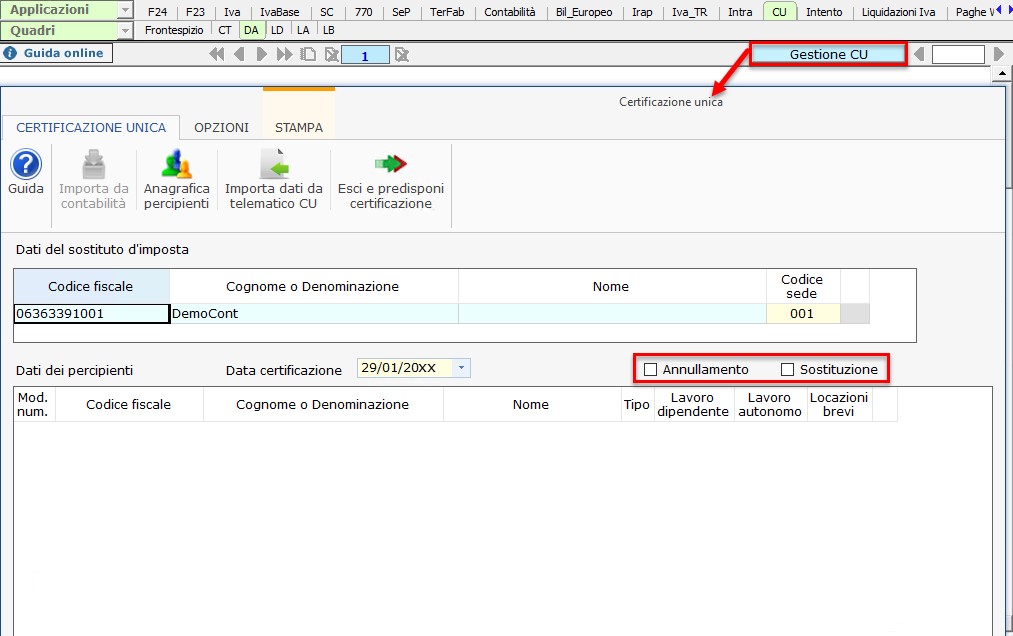Open the TerFab tab
1013x636 pixels.
tap(447, 12)
